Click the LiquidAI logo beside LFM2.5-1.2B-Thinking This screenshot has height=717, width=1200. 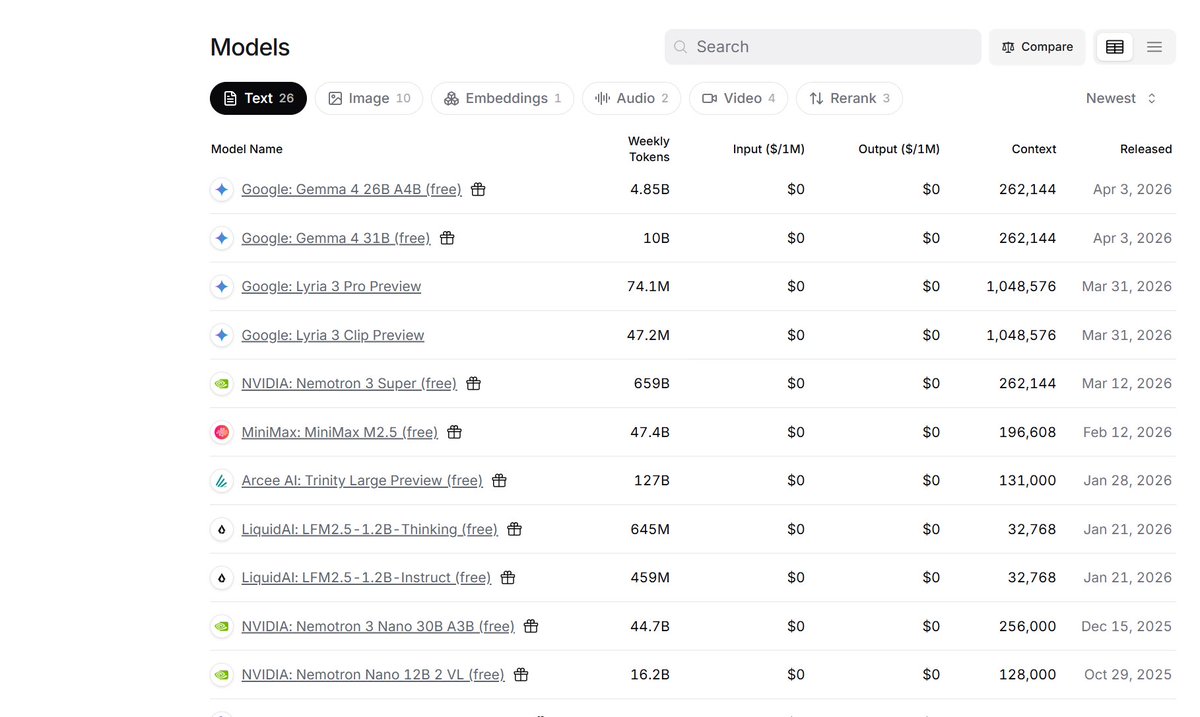pos(222,529)
